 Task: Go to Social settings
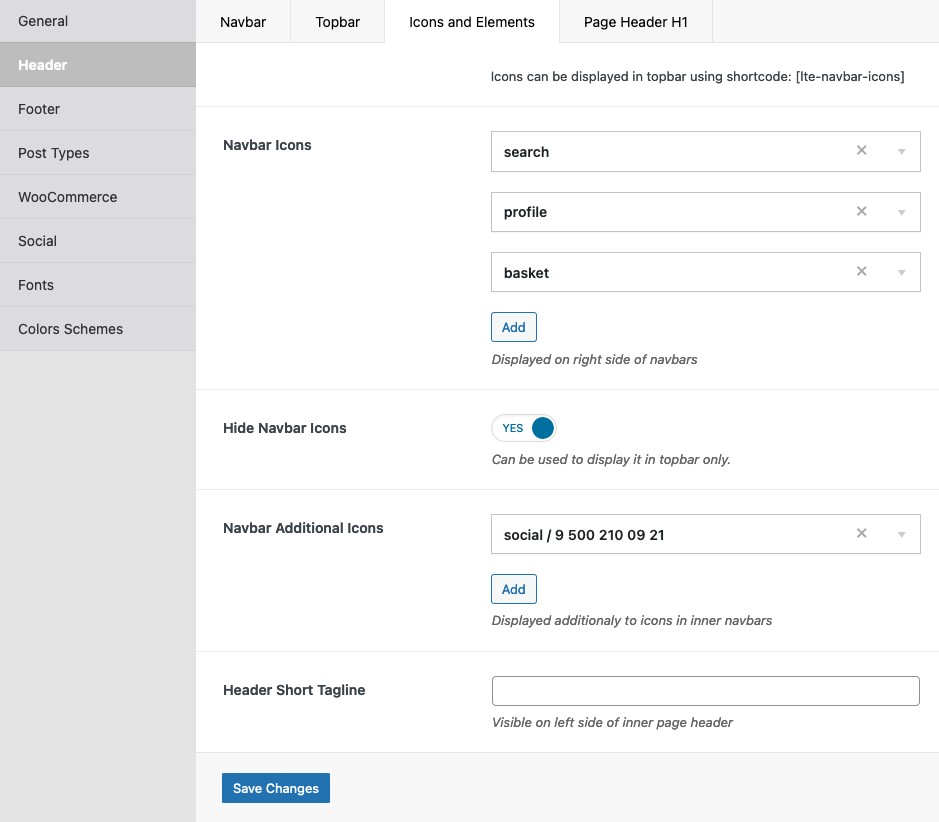pyautogui.click(x=98, y=241)
